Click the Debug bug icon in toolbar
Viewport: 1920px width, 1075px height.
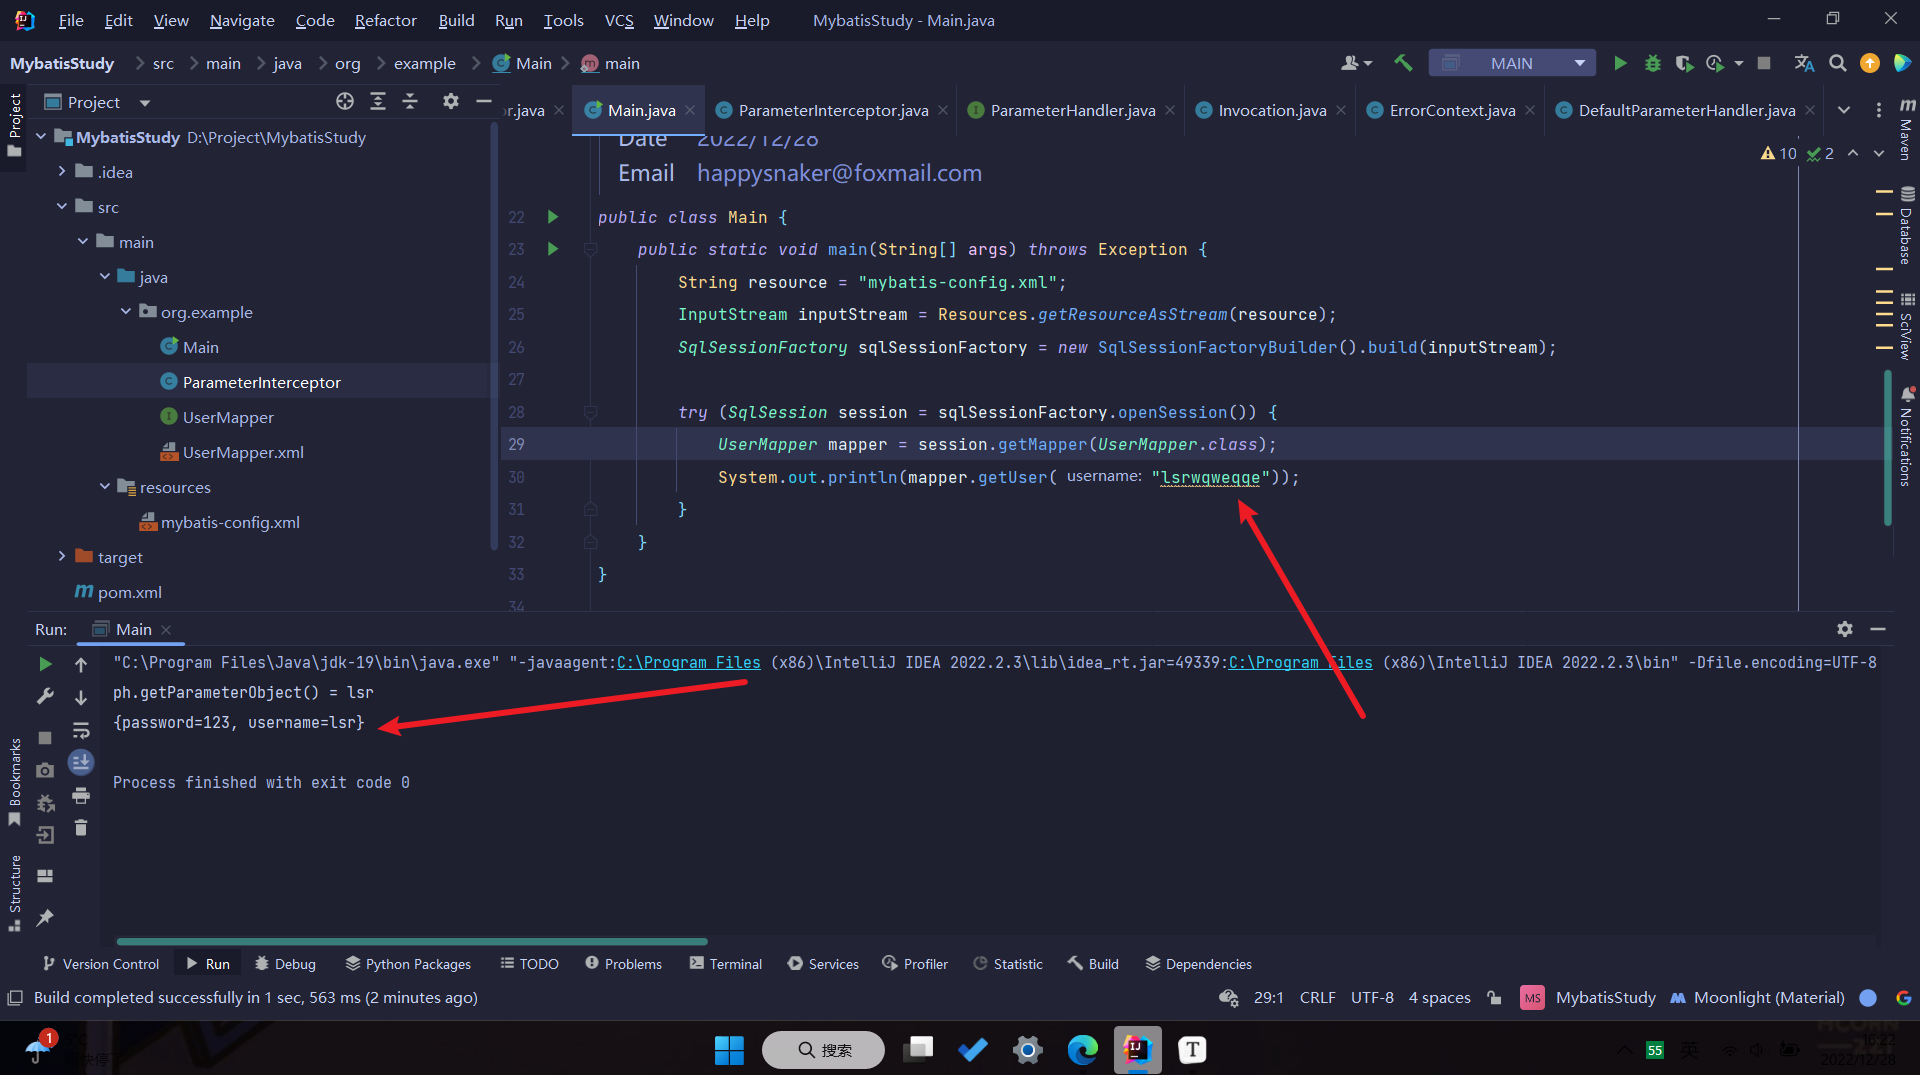pyautogui.click(x=1652, y=63)
